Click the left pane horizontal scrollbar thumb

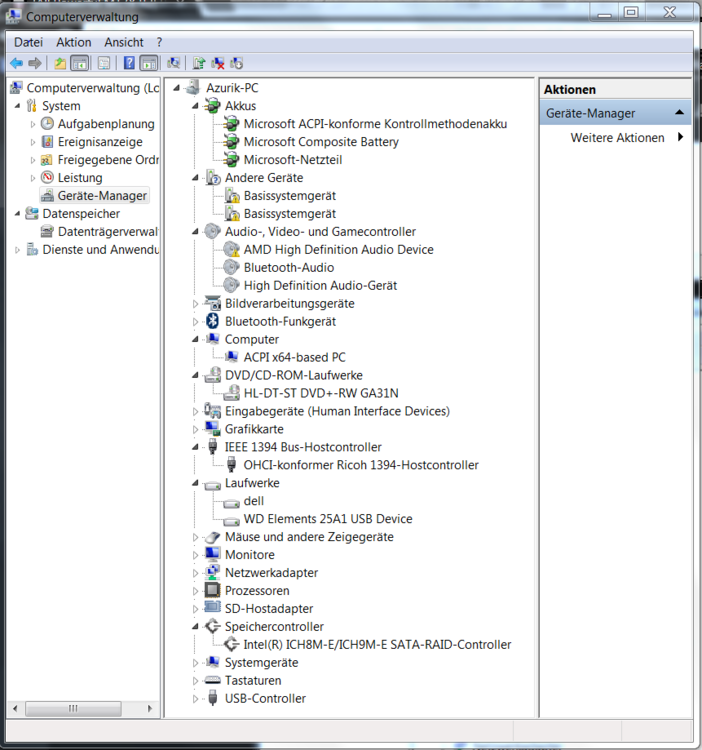click(x=72, y=708)
